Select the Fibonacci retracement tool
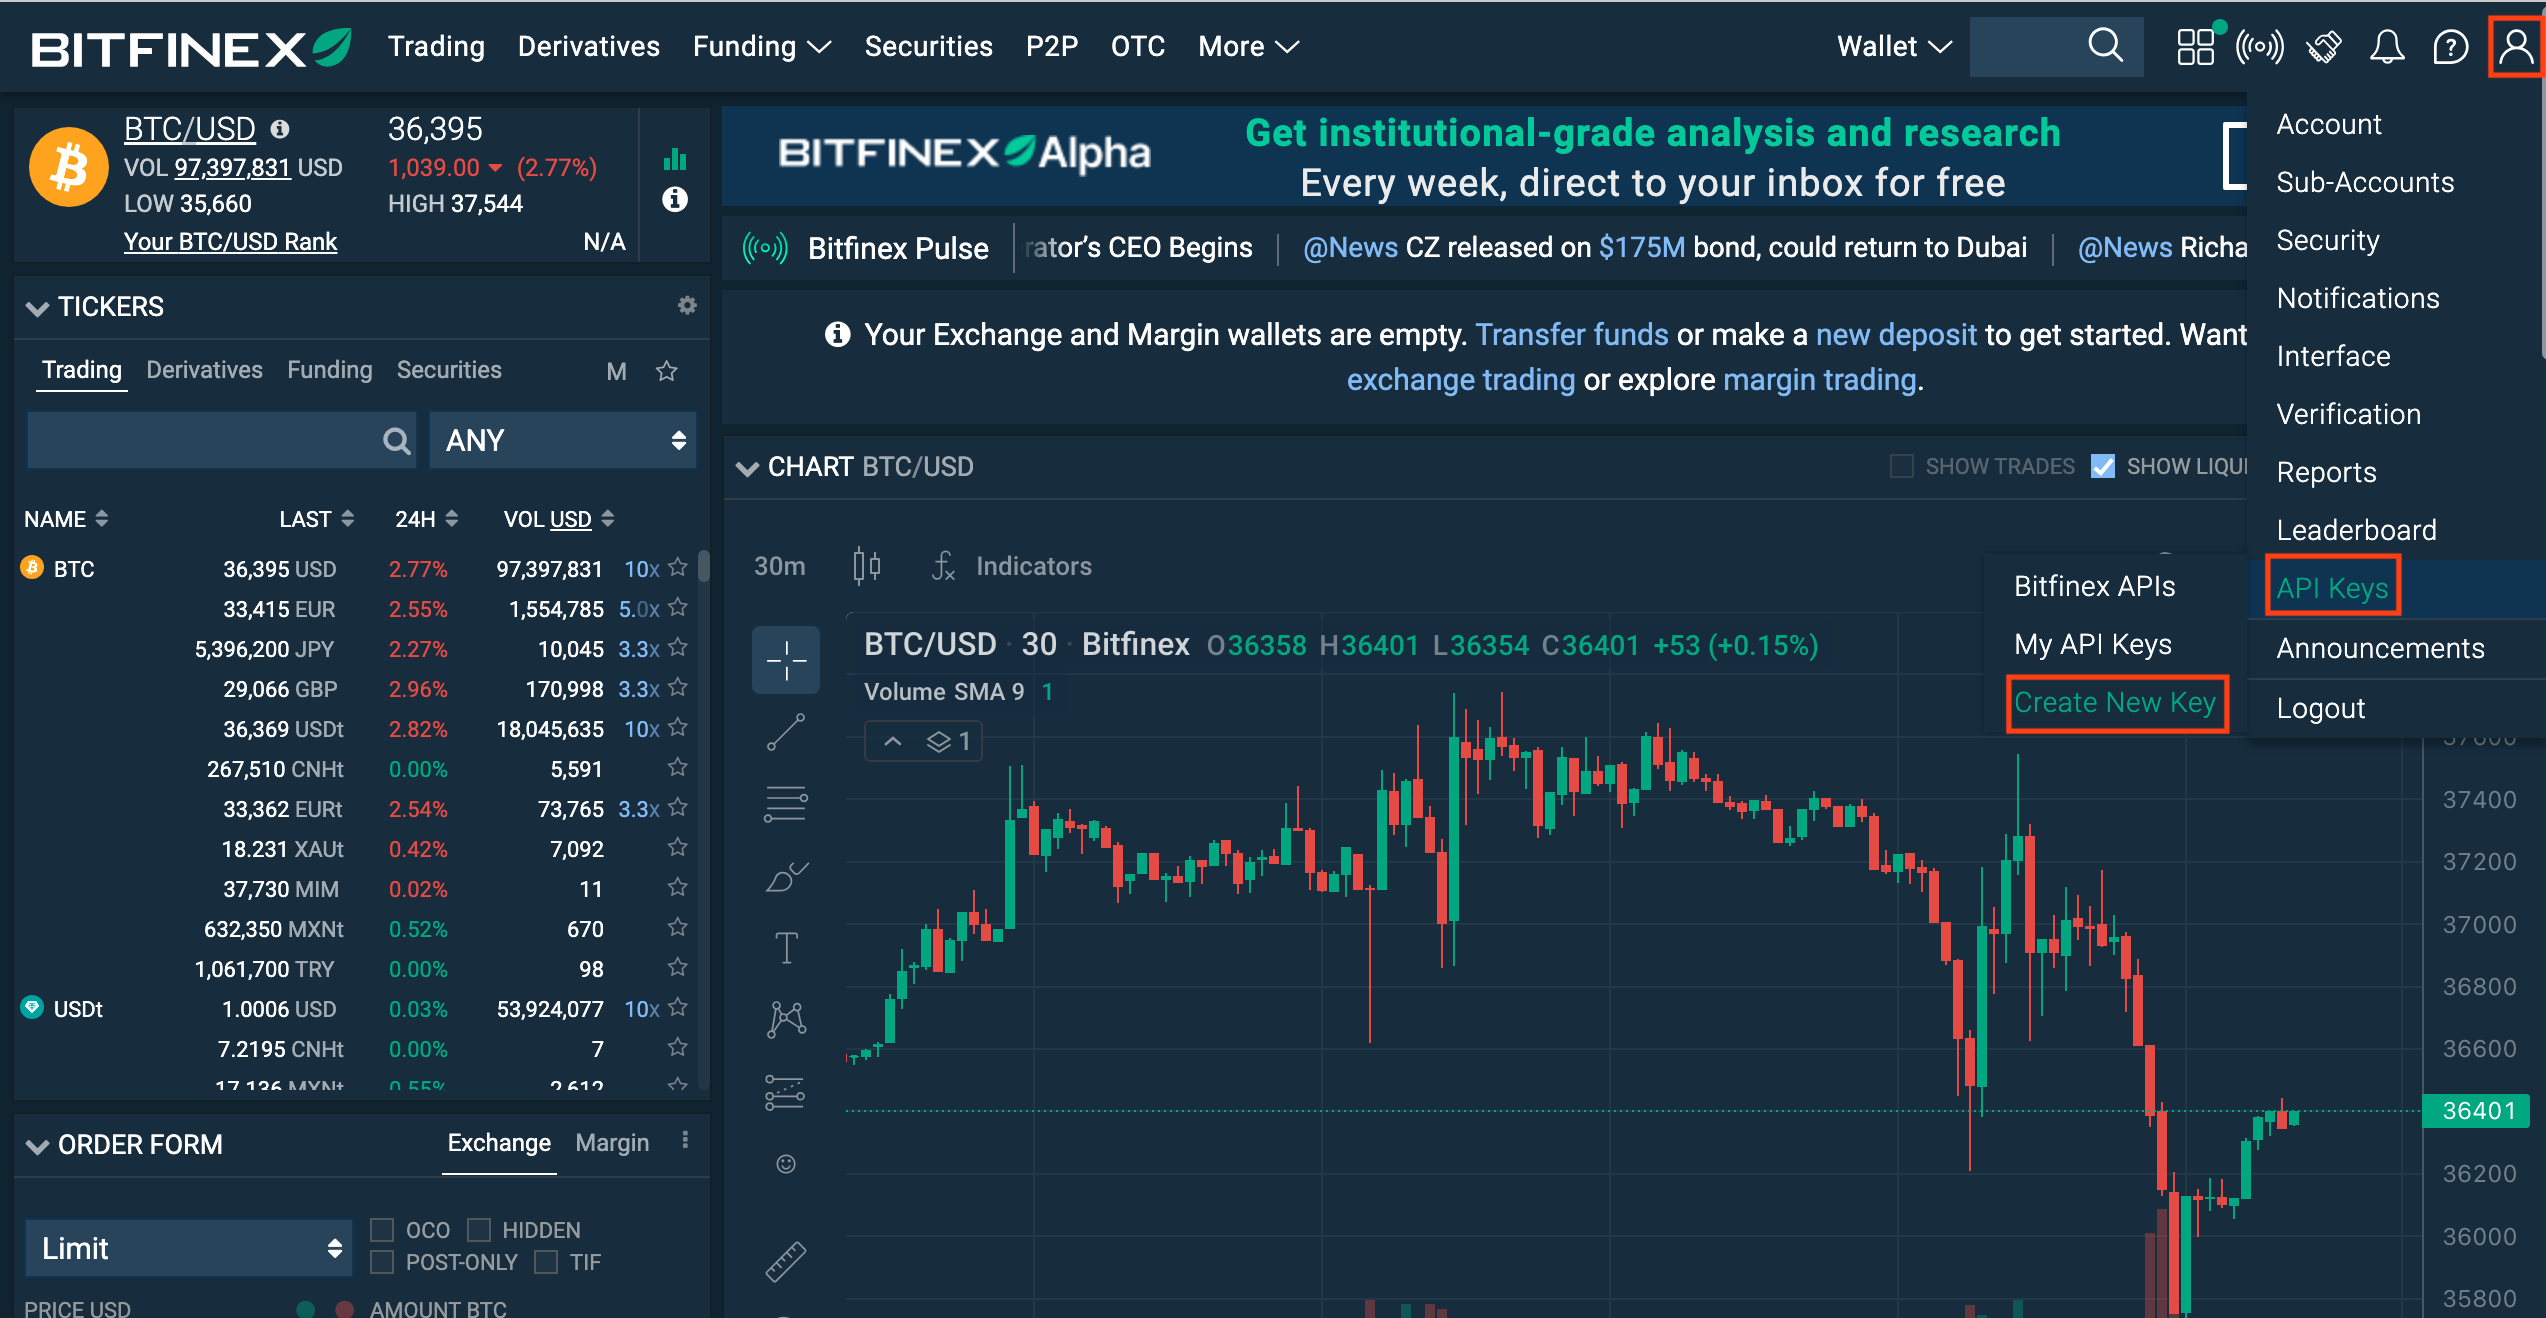 (x=786, y=803)
